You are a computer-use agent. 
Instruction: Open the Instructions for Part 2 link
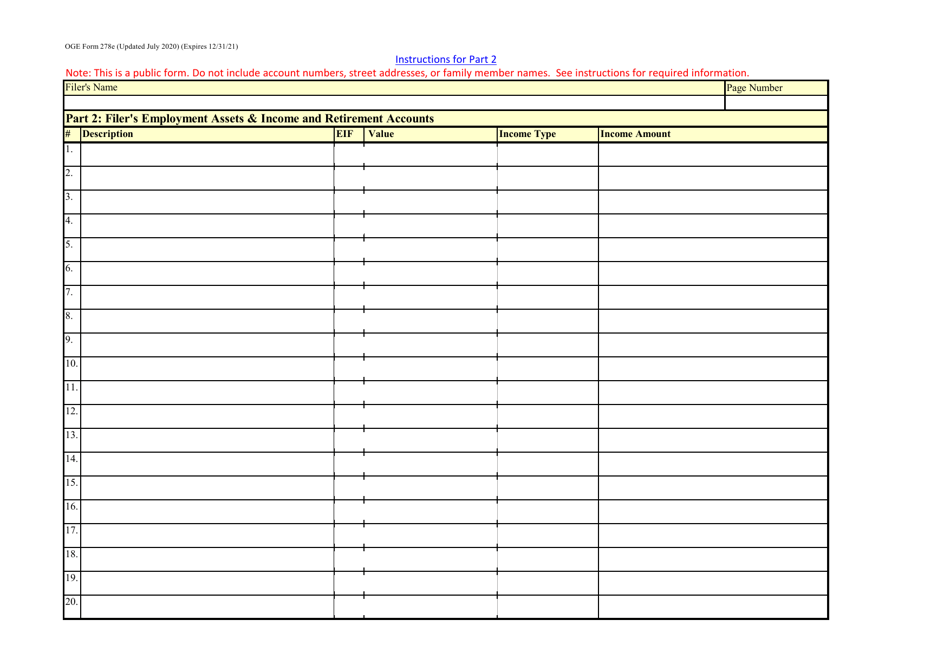click(x=446, y=59)
